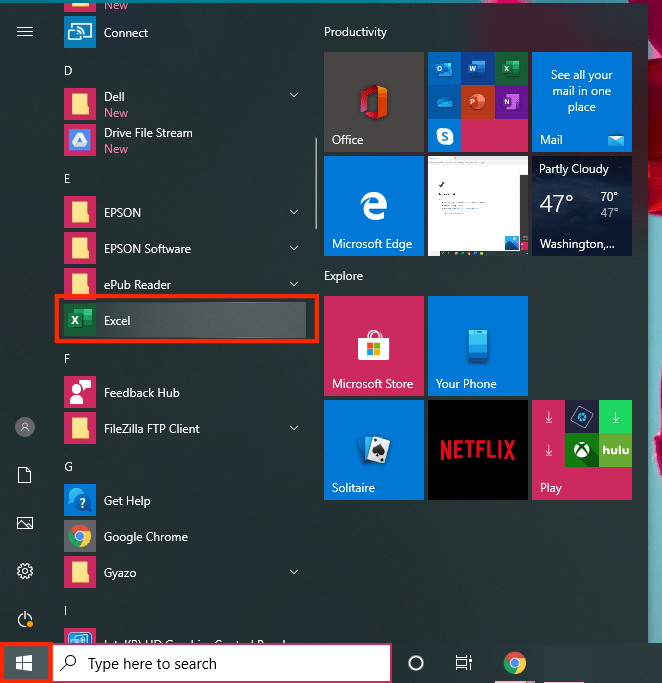Expand the EPSON Software folder chevron
This screenshot has width=662, height=683.
[294, 248]
